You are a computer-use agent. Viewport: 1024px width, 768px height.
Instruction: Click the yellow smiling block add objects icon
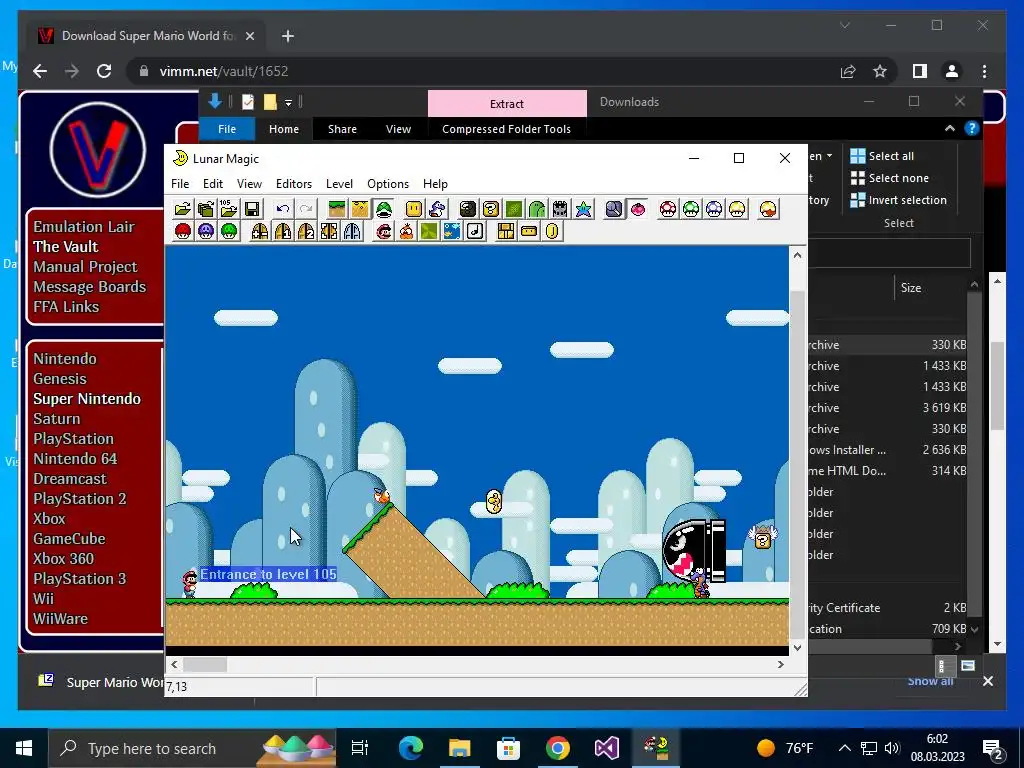[x=413, y=209]
